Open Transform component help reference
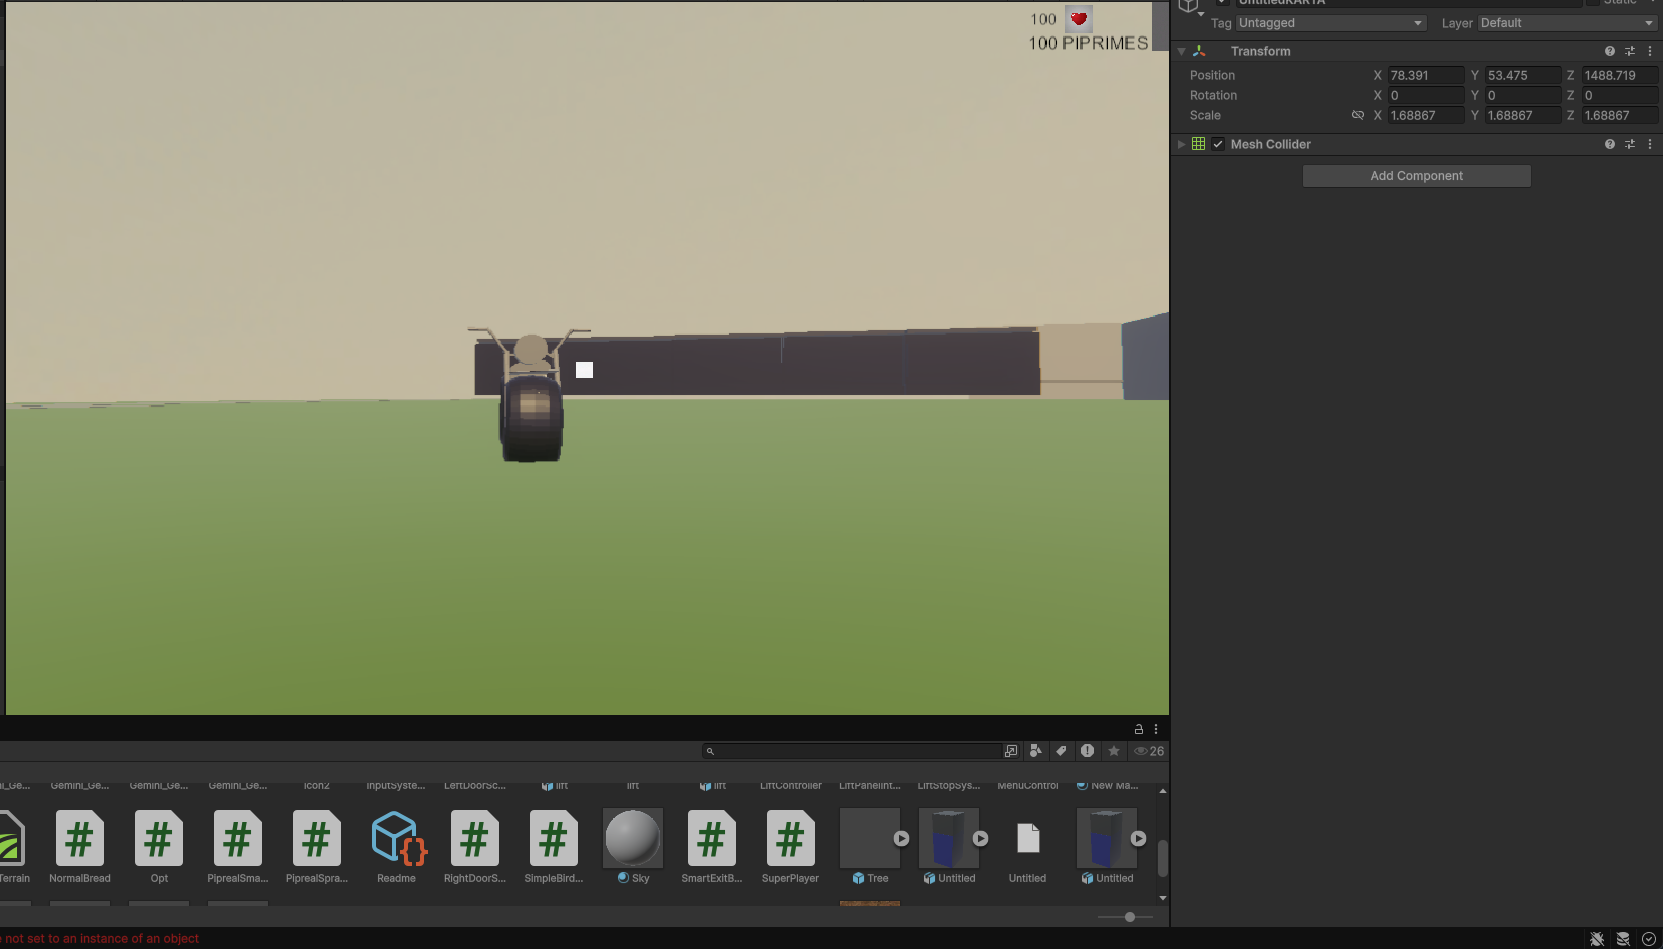Image resolution: width=1663 pixels, height=949 pixels. (x=1610, y=51)
